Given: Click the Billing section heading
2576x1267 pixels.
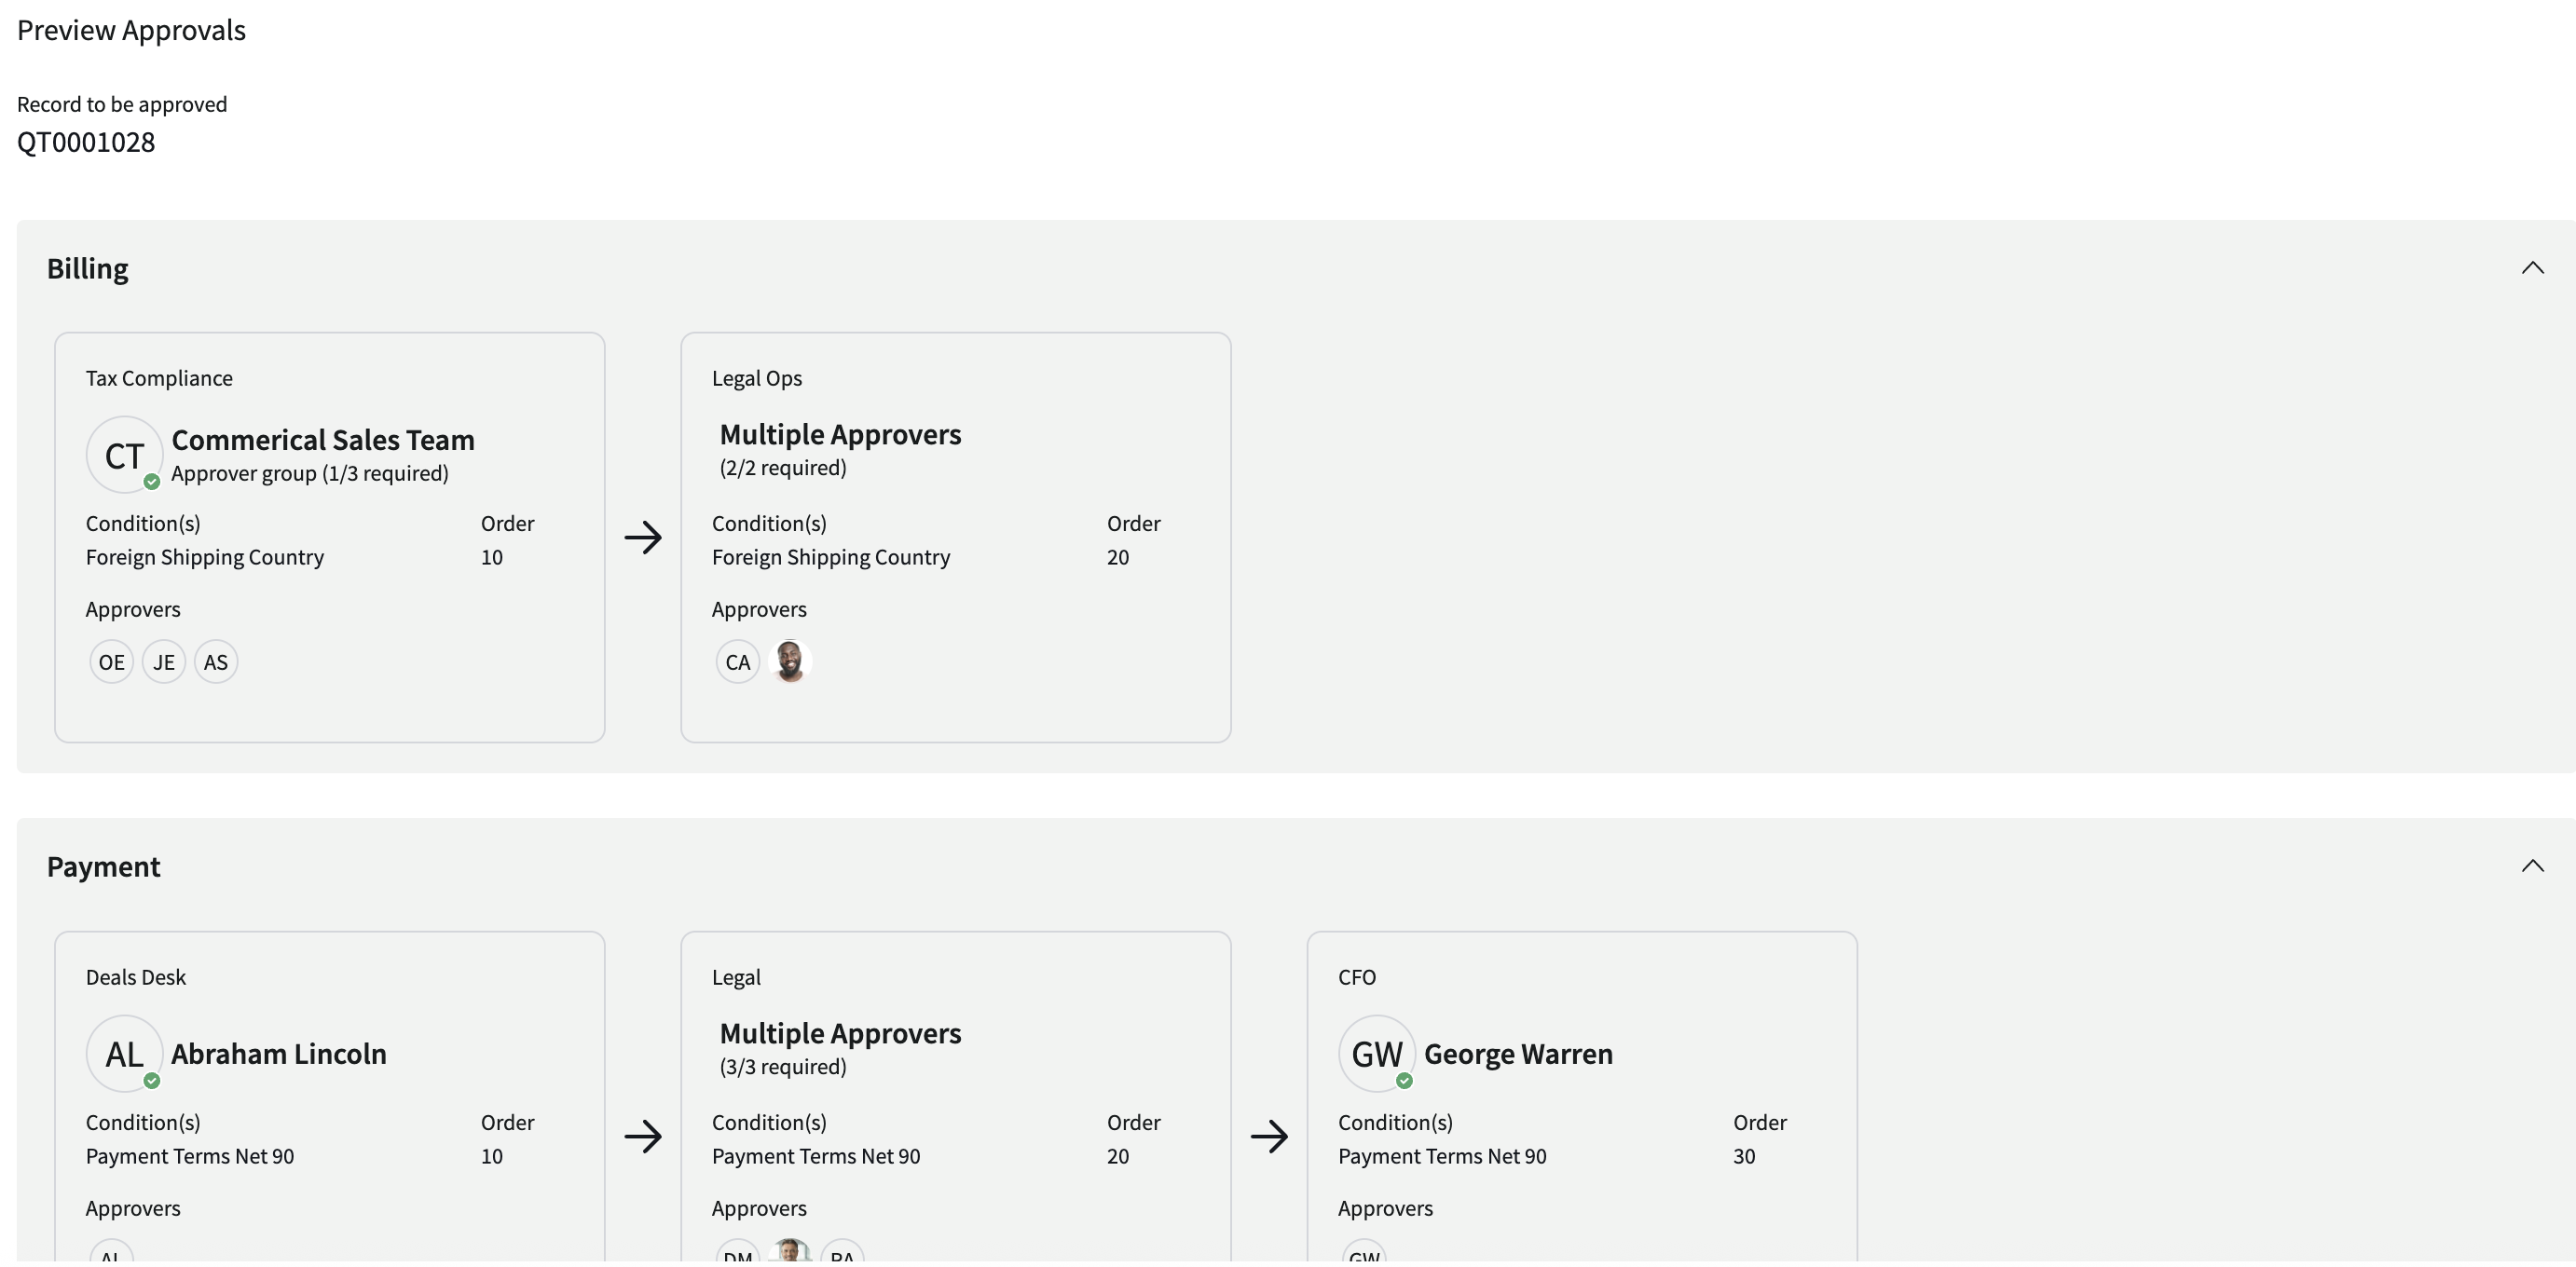Looking at the screenshot, I should pyautogui.click(x=88, y=269).
